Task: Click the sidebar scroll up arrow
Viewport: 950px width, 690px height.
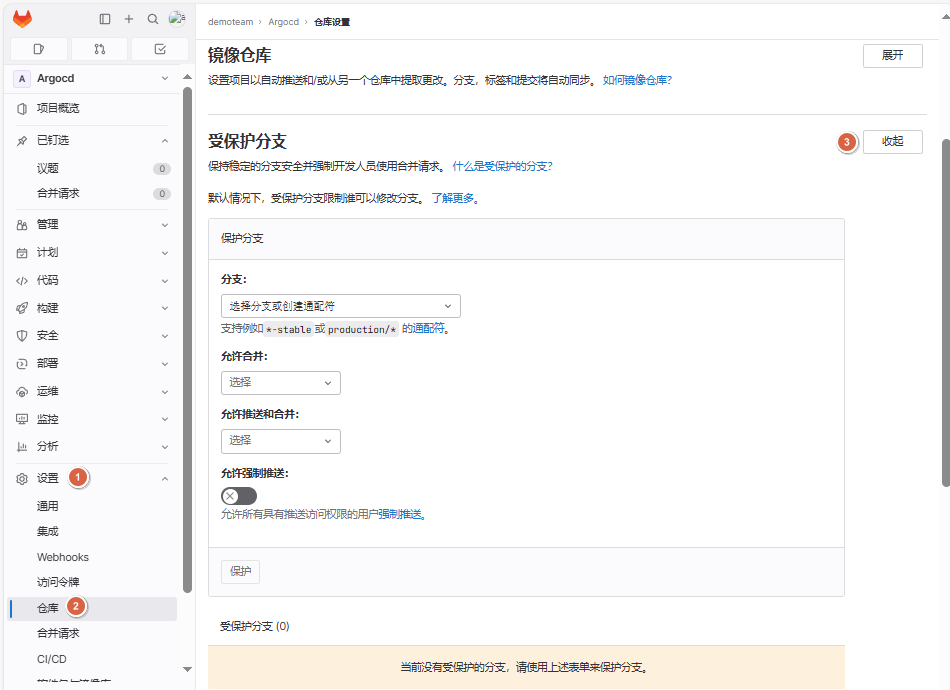Action: (x=187, y=77)
